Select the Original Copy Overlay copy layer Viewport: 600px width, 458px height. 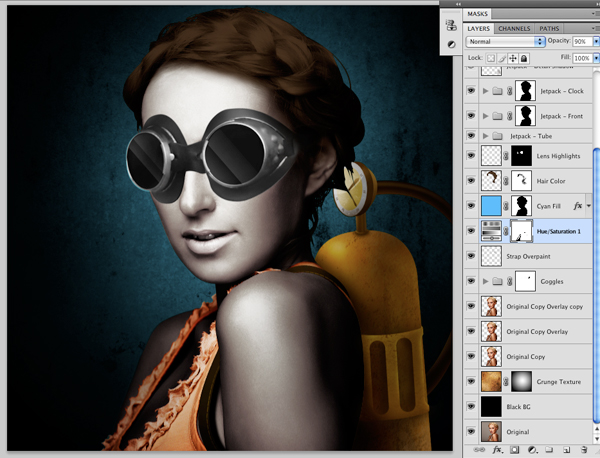coord(528,306)
